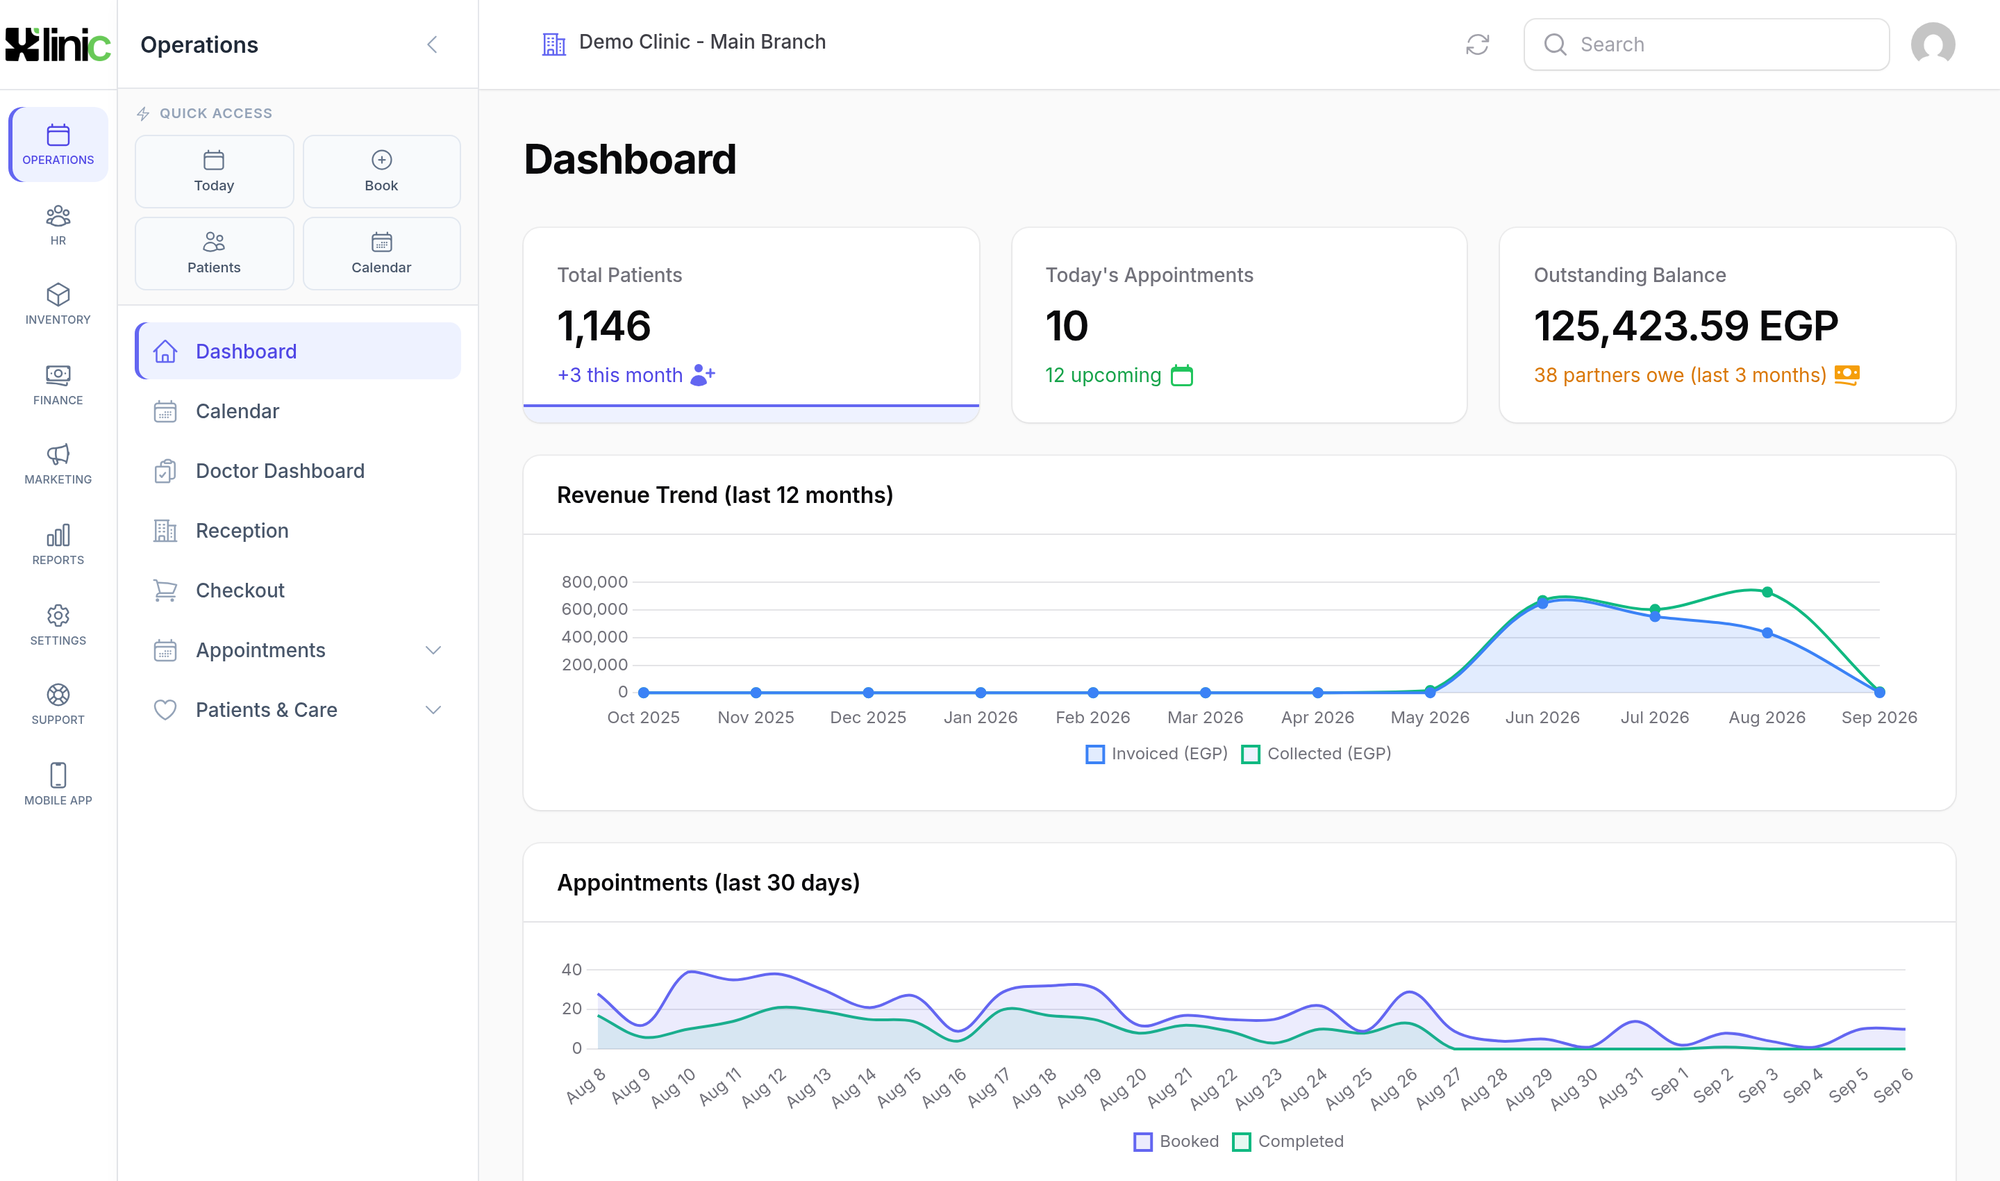Click the money icon beside partners owe
Viewport: 2000px width, 1181px height.
[1847, 375]
